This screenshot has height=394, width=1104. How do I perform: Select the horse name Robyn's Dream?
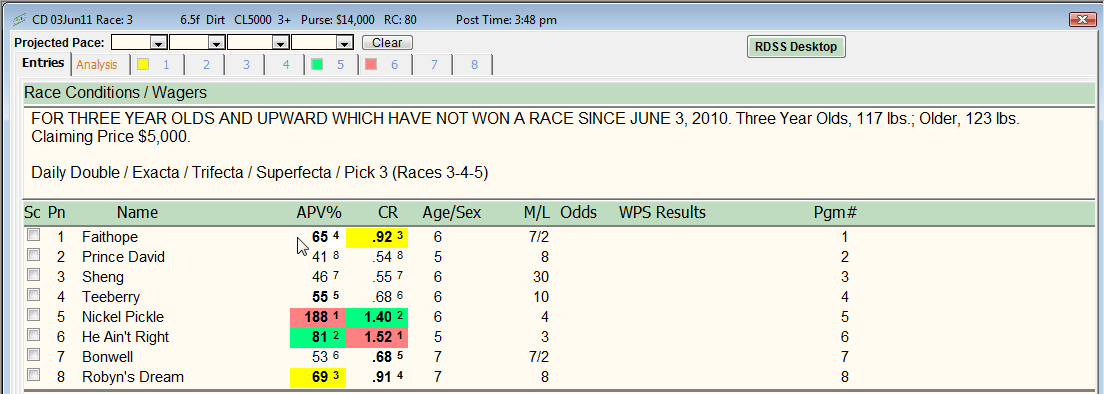pyautogui.click(x=132, y=377)
